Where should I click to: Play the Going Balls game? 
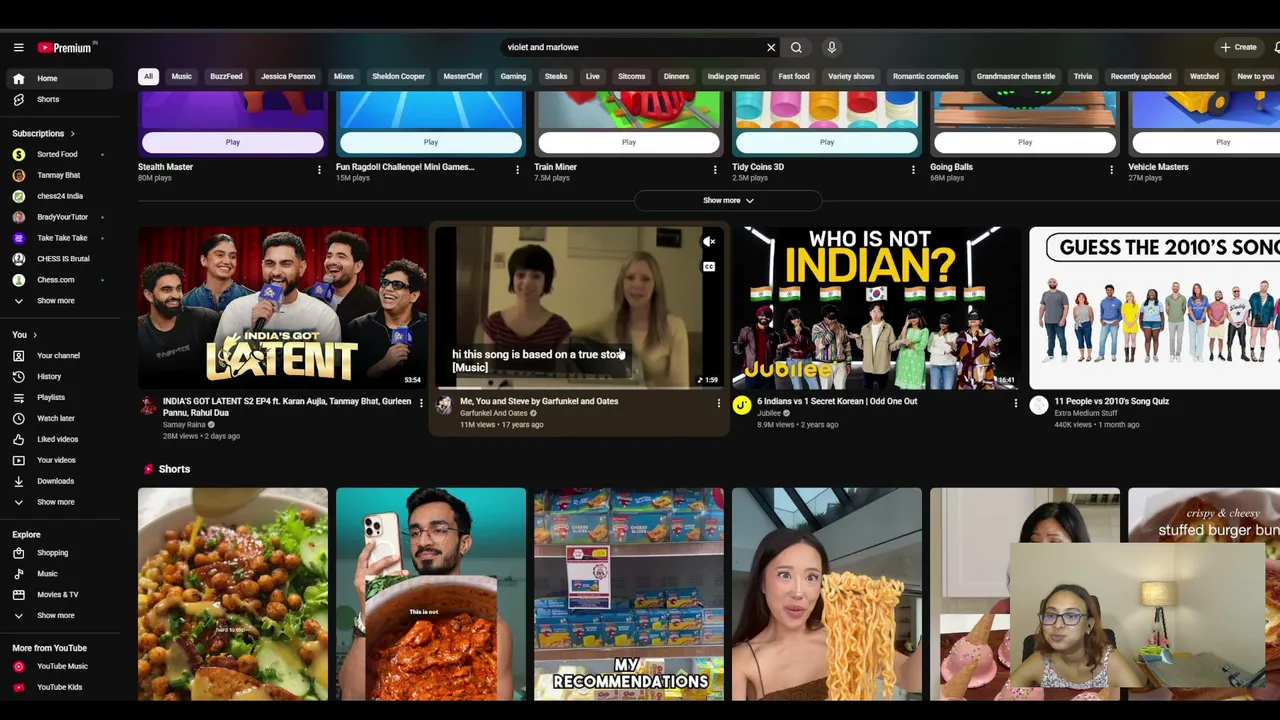[x=1025, y=142]
